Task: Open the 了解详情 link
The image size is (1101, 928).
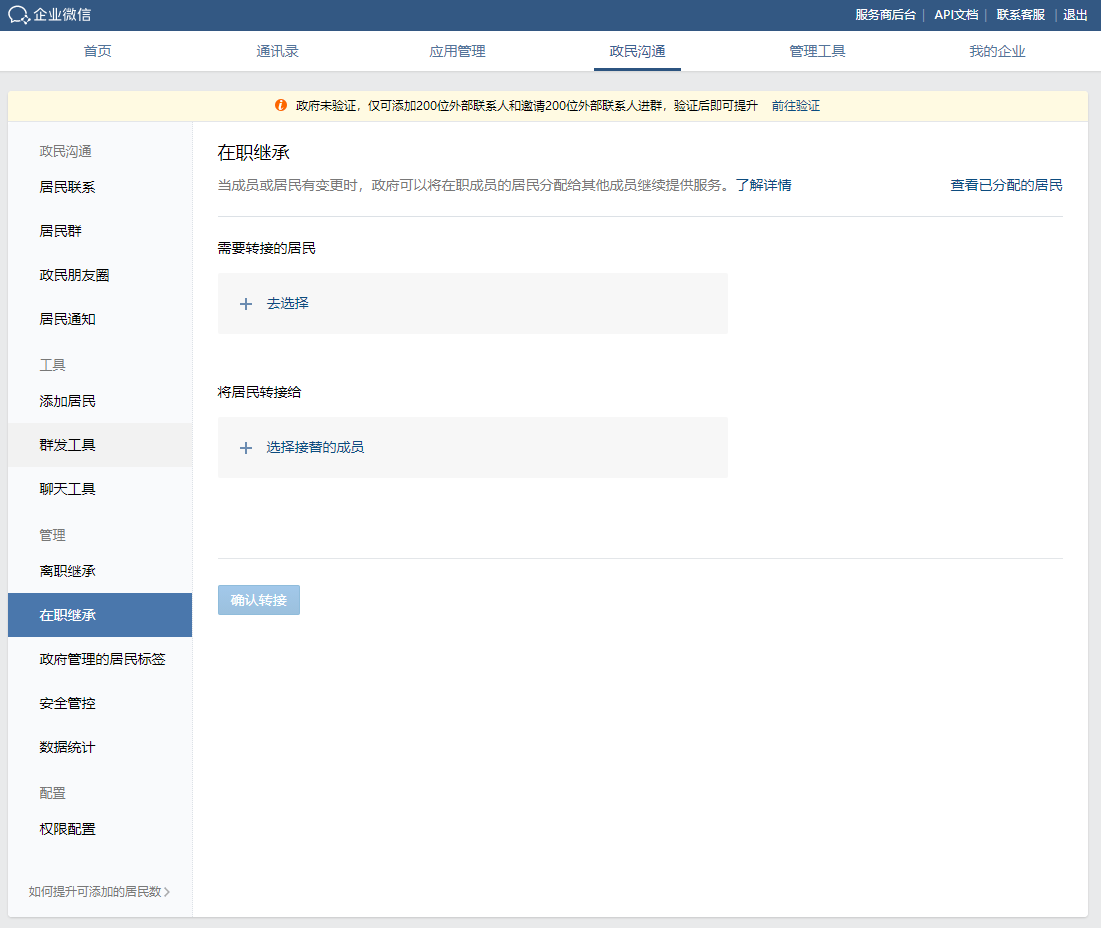Action: (x=763, y=185)
